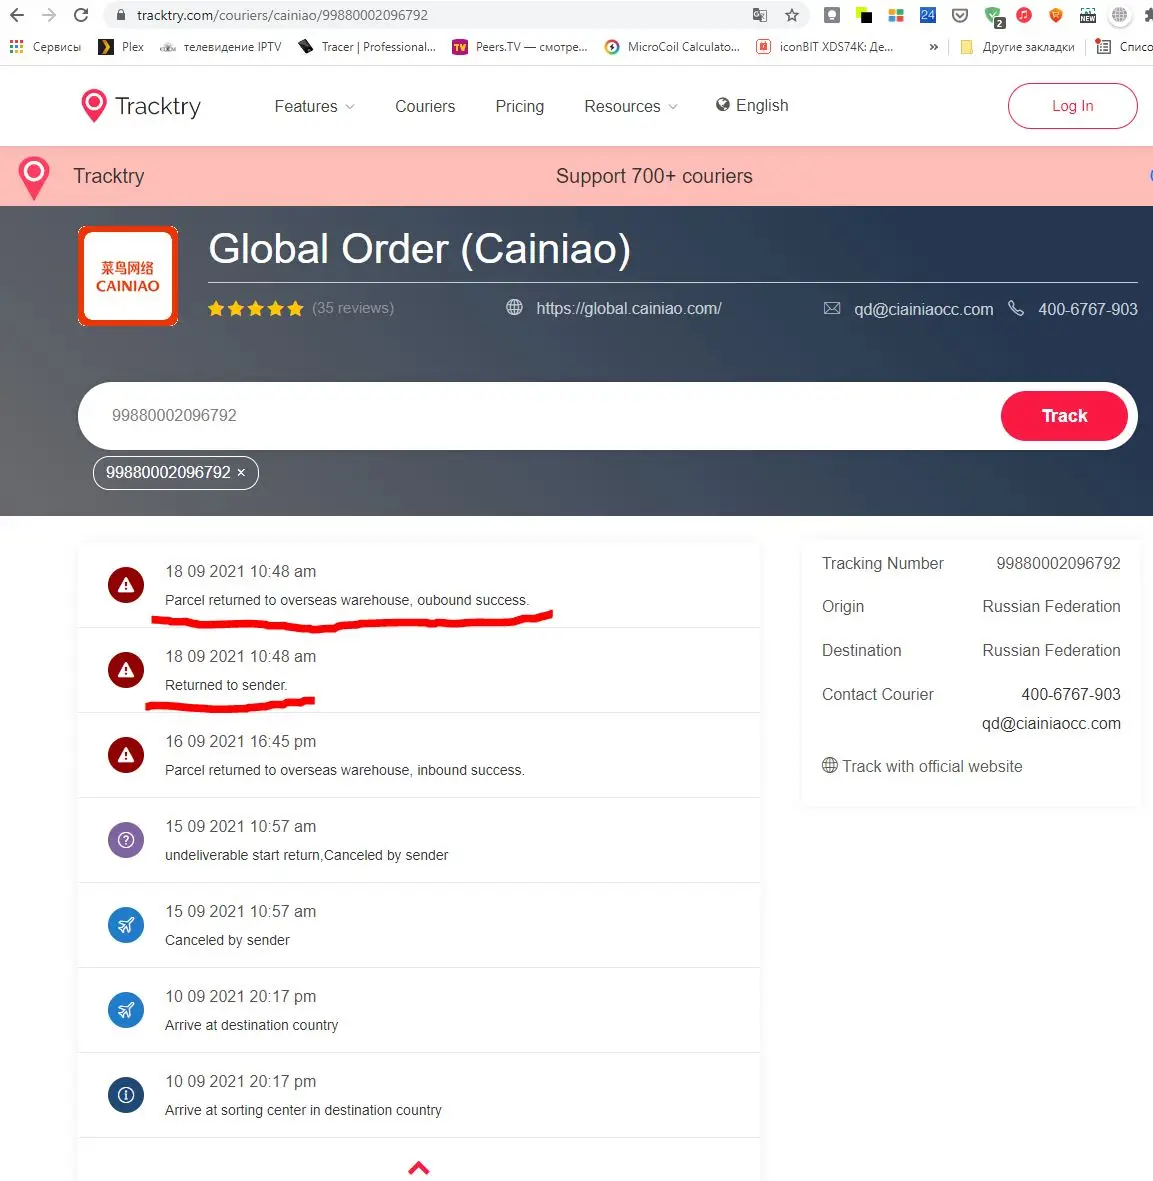
Task: Open the Pricing menu item
Action: [520, 106]
